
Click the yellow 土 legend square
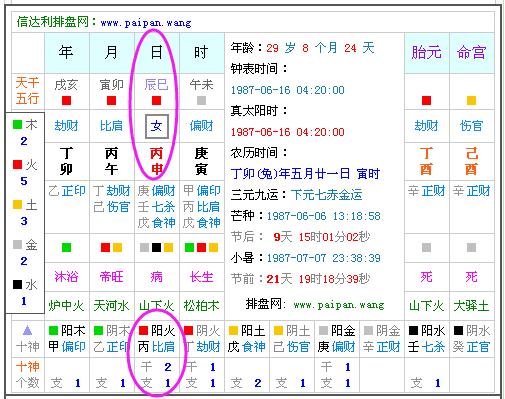(x=17, y=204)
